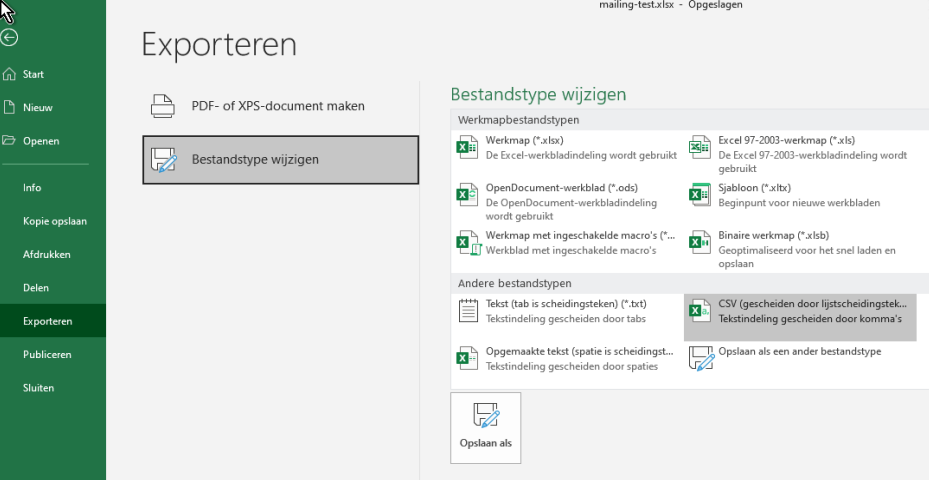Click the OpenDocument-werkblad icon
Image resolution: width=929 pixels, height=480 pixels.
[x=467, y=194]
